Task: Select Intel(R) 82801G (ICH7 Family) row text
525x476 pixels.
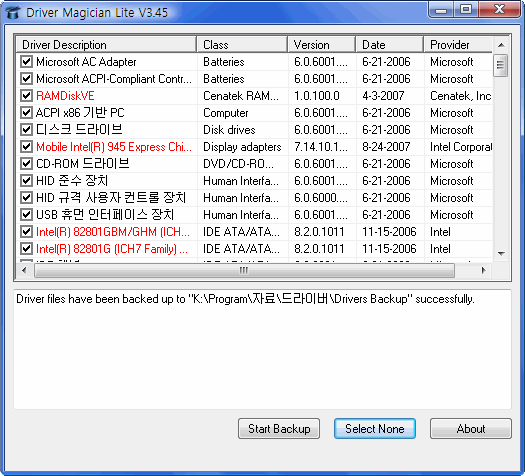Action: [112, 249]
